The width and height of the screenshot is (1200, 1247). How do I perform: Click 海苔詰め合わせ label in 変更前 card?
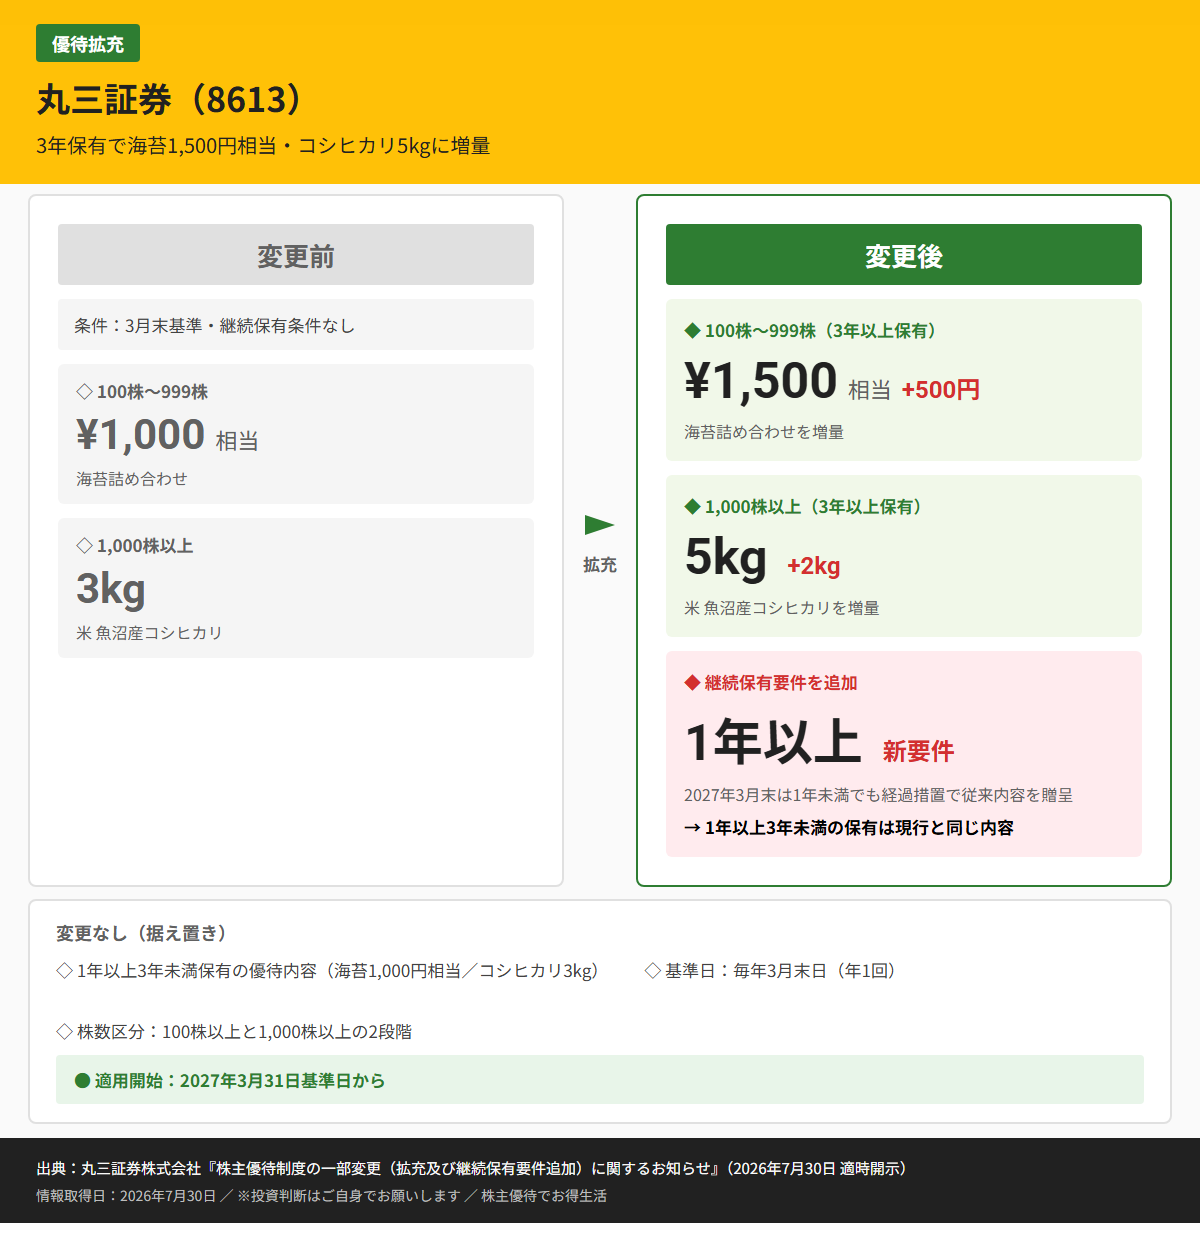[132, 479]
